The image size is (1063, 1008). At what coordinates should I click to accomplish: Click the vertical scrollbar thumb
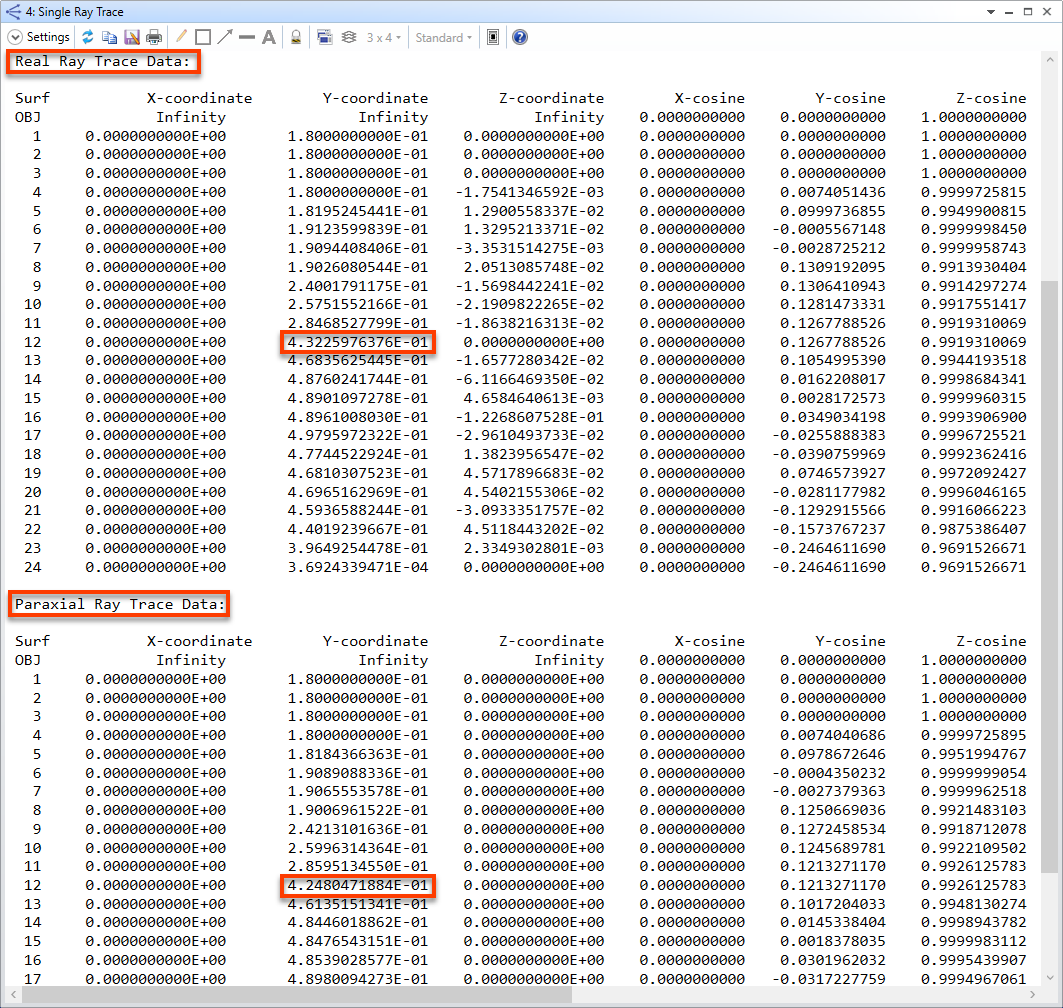tap(1049, 576)
